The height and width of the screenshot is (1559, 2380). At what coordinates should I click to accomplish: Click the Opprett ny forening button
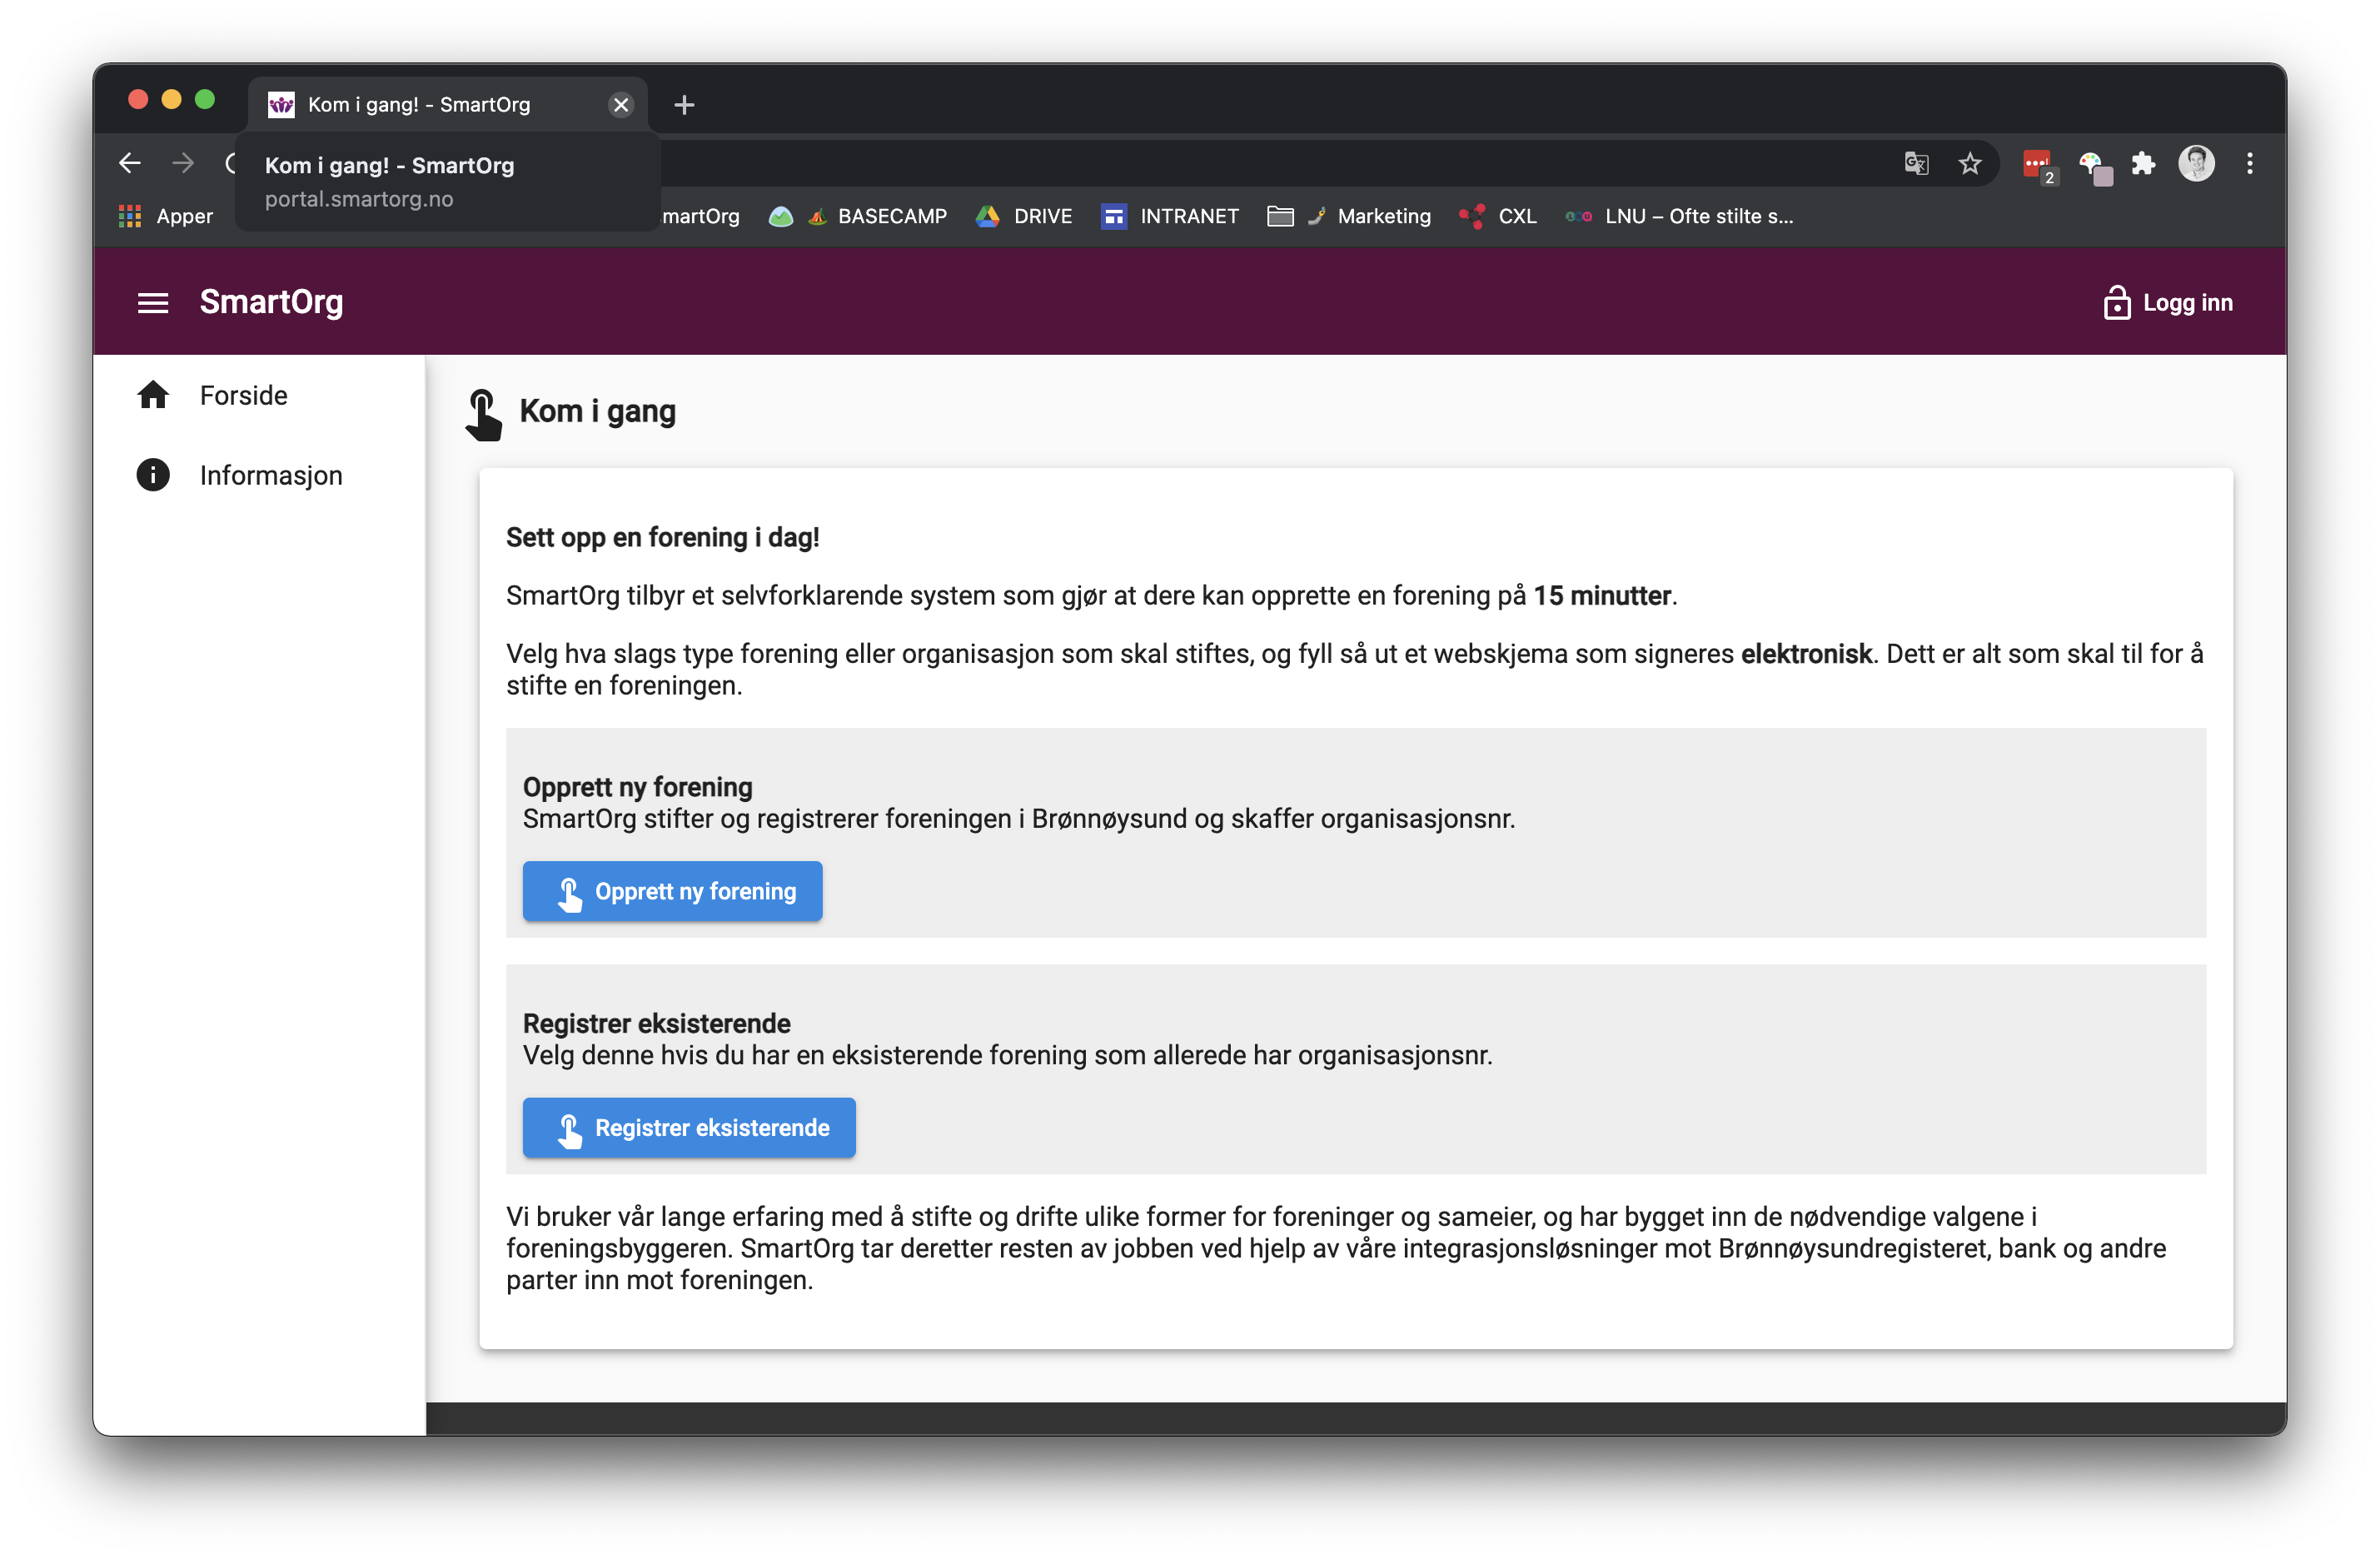tap(672, 891)
